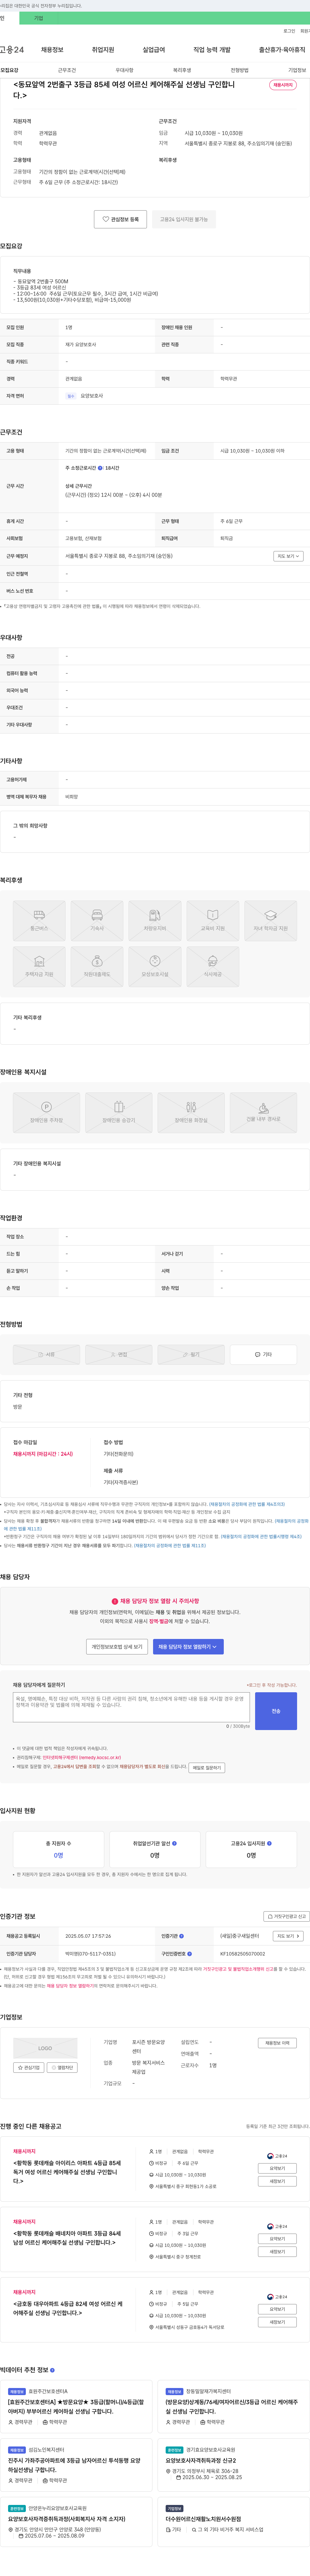Click the company LOGO thumbnail
The height and width of the screenshot is (2576, 310).
45,2048
